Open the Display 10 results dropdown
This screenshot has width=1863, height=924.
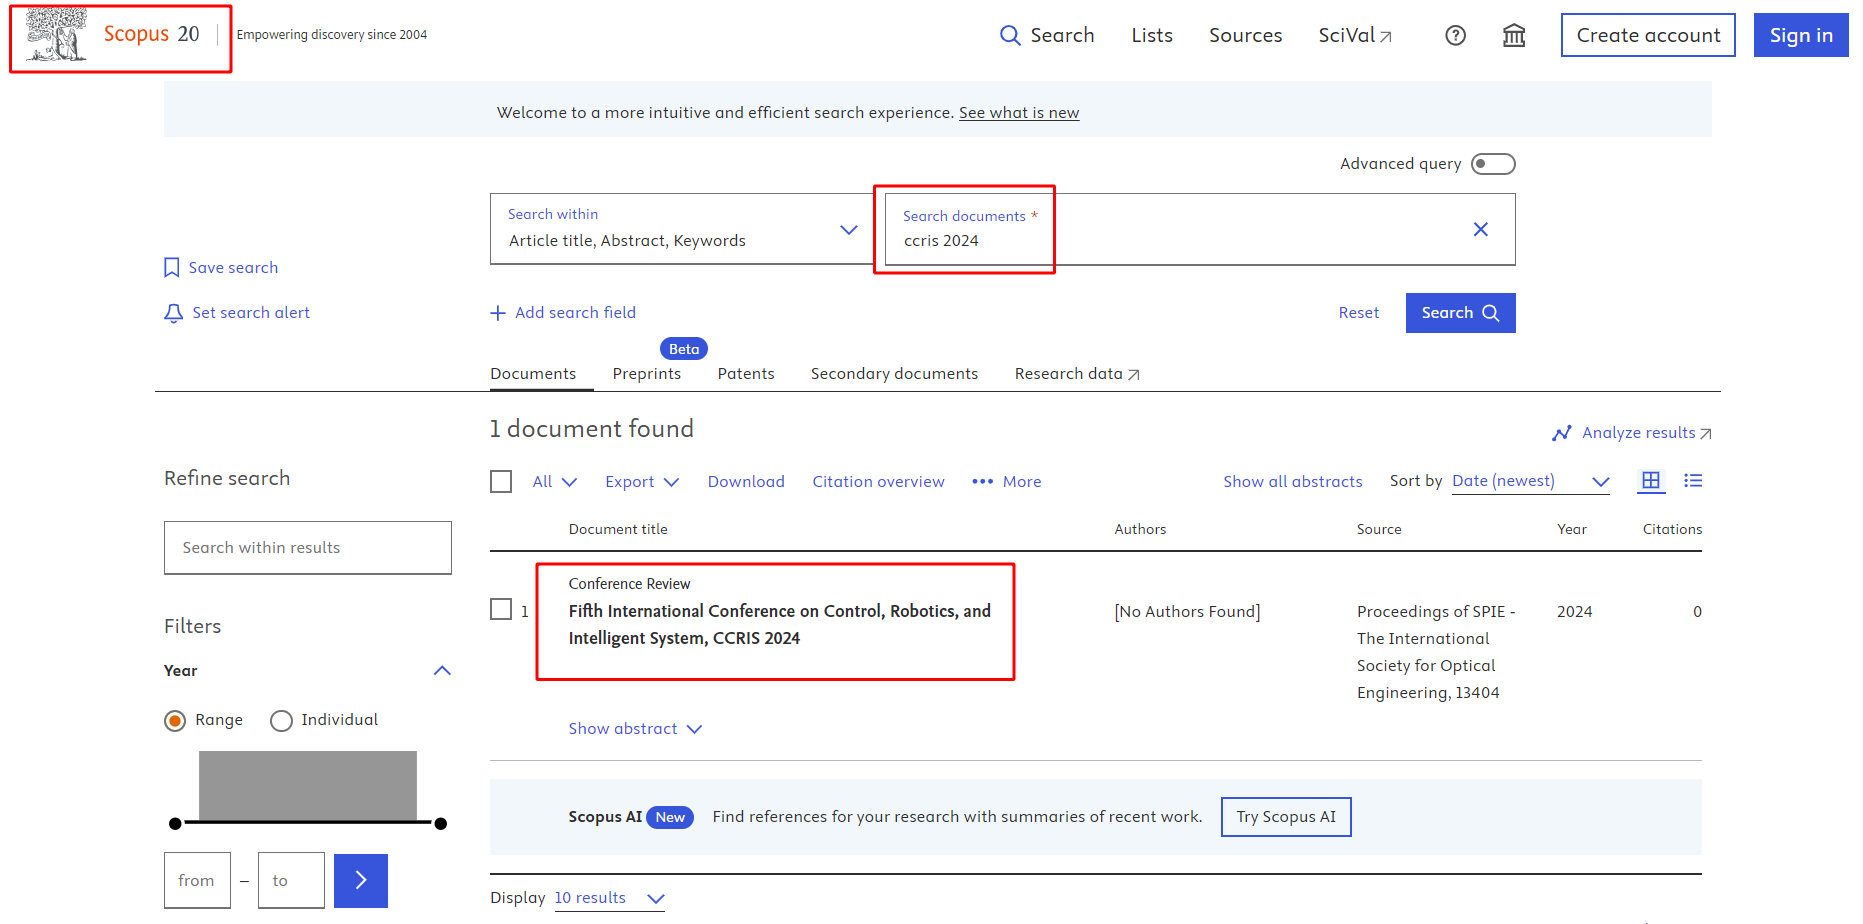tap(610, 898)
